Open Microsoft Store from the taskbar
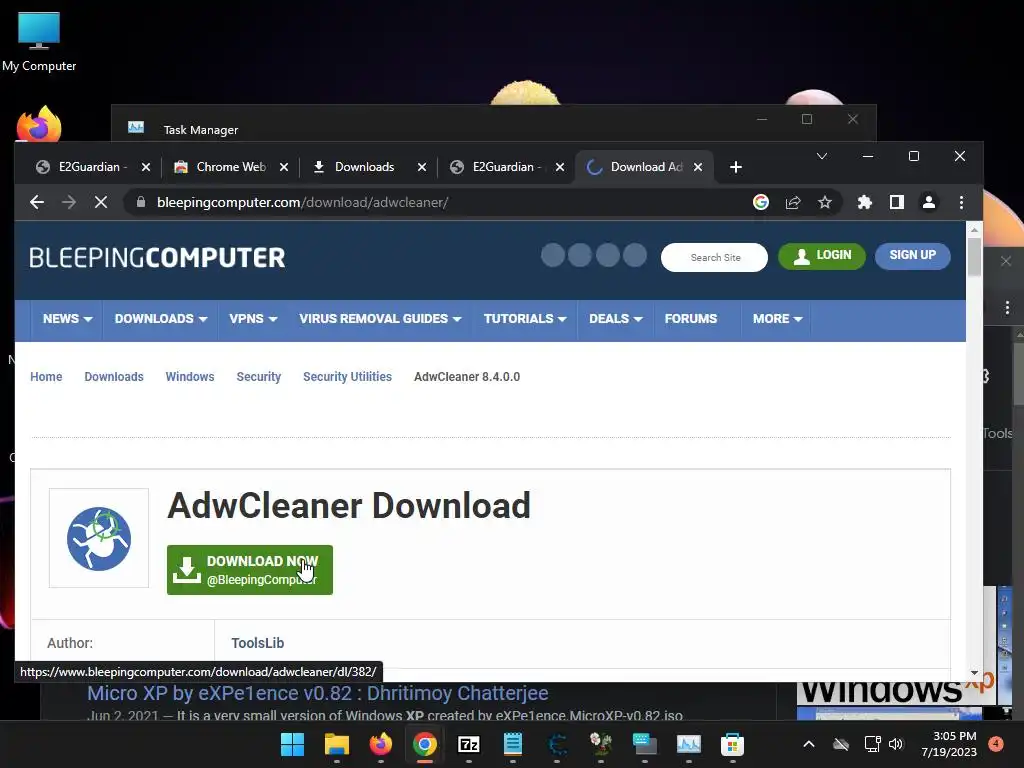1024x768 pixels. [732, 744]
